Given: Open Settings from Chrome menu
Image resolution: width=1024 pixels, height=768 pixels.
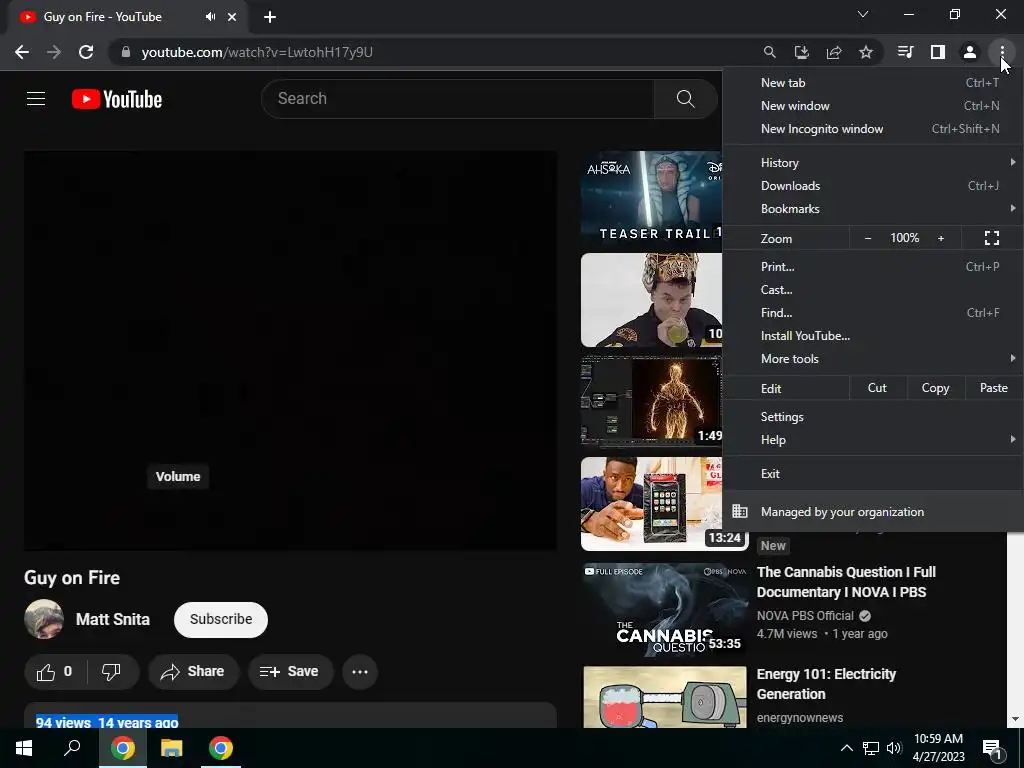Looking at the screenshot, I should pyautogui.click(x=872, y=417).
